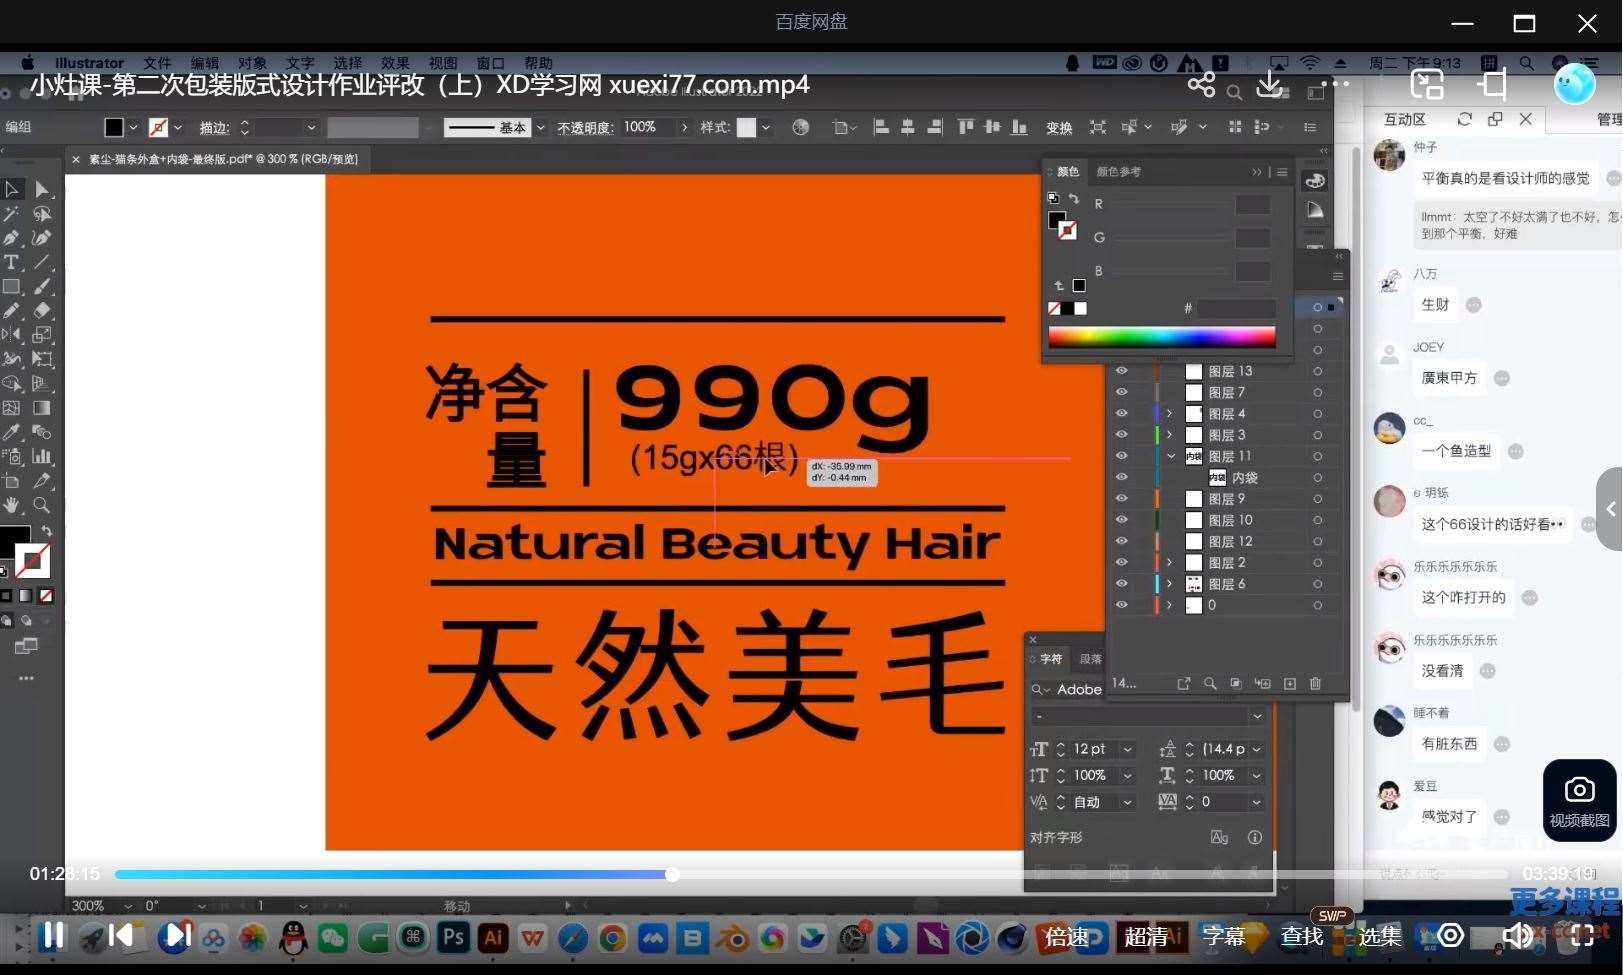The image size is (1623, 975).
Task: Hide the 图层 13 layer
Action: (1121, 371)
